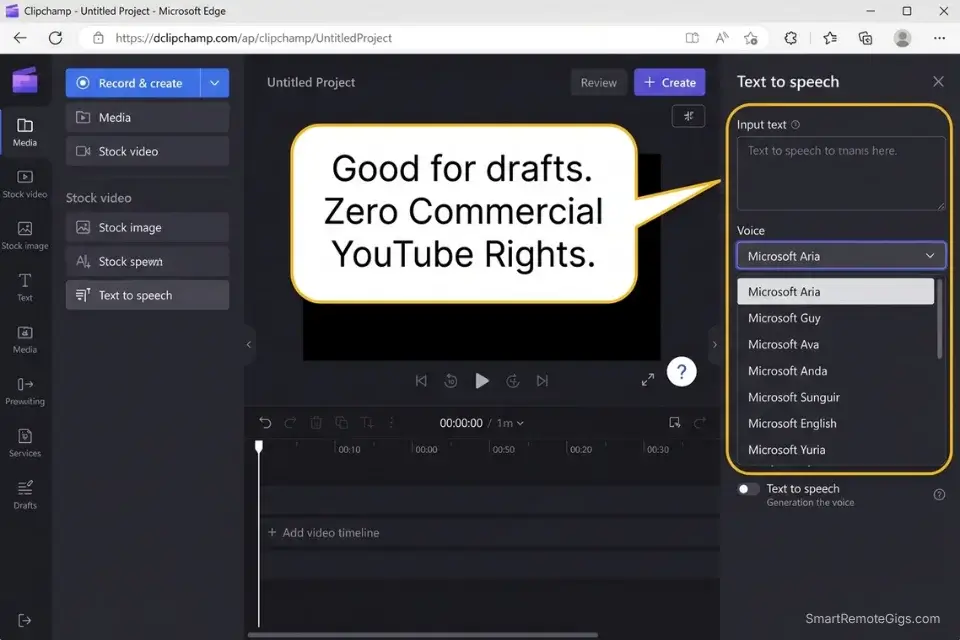Click the split clip icon in the timeline toolbar

pyautogui.click(x=367, y=423)
